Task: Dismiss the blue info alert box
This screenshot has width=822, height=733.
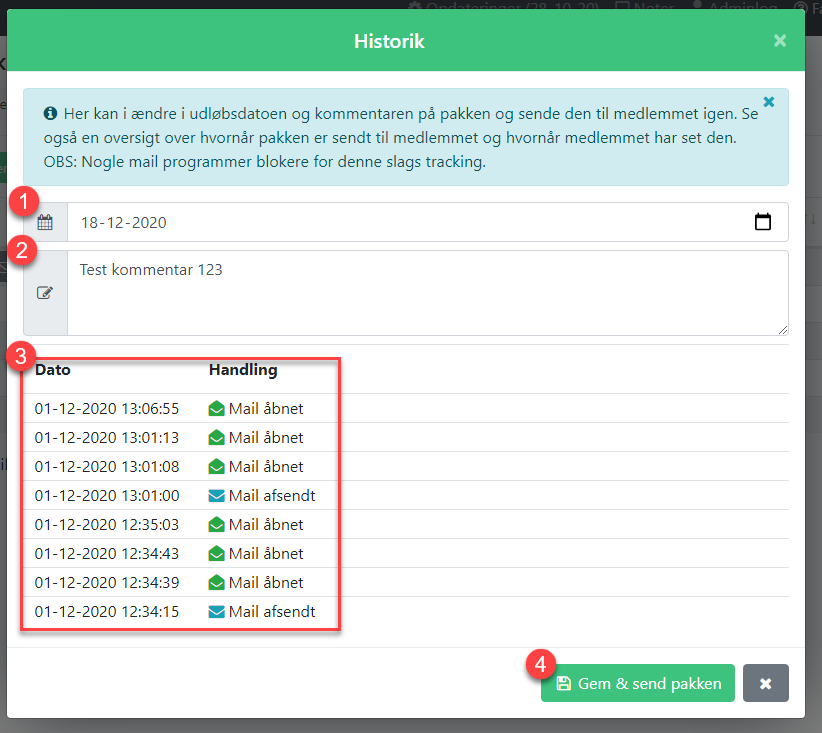Action: 769,102
